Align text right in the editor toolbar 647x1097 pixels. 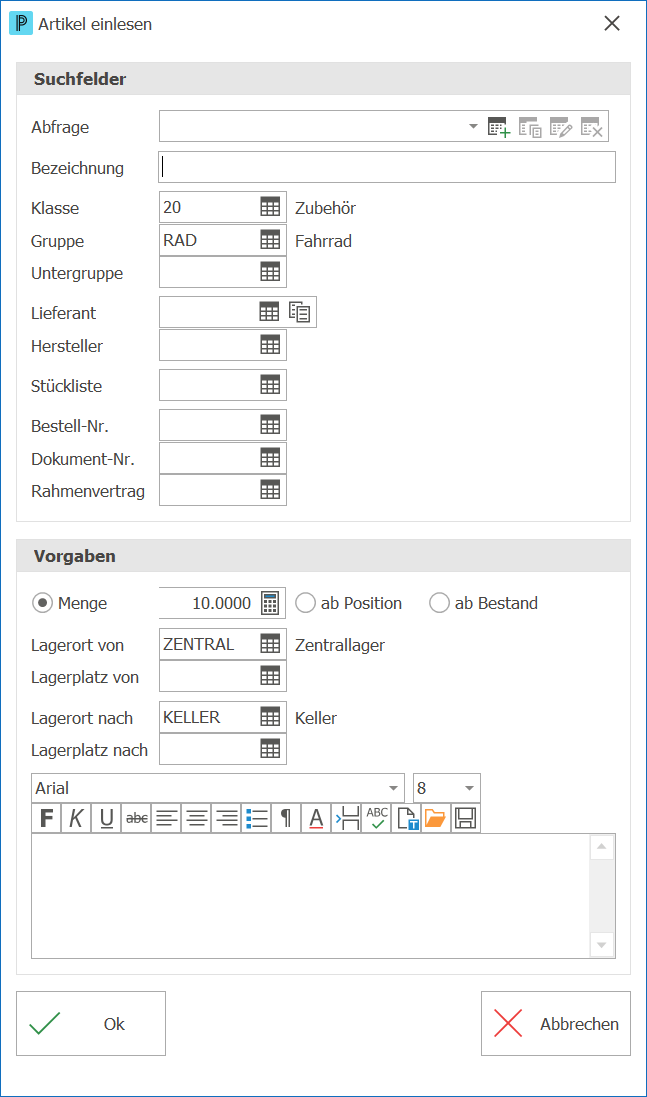point(227,818)
